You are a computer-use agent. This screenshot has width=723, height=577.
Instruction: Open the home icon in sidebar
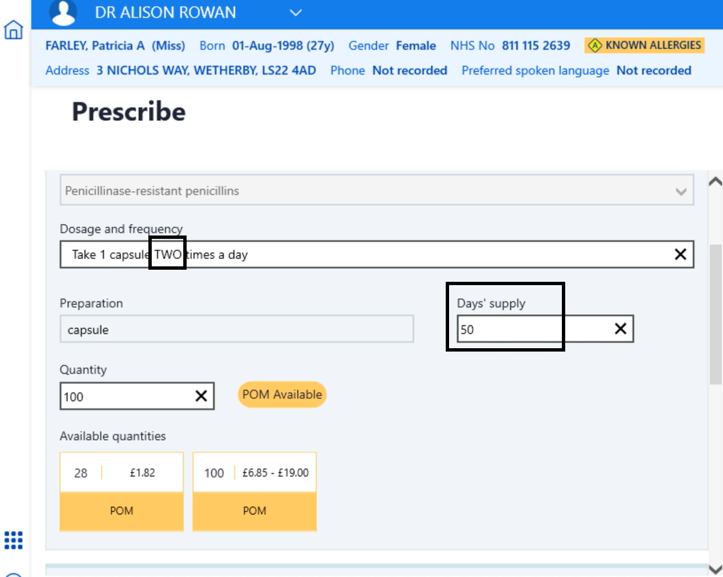(x=13, y=30)
